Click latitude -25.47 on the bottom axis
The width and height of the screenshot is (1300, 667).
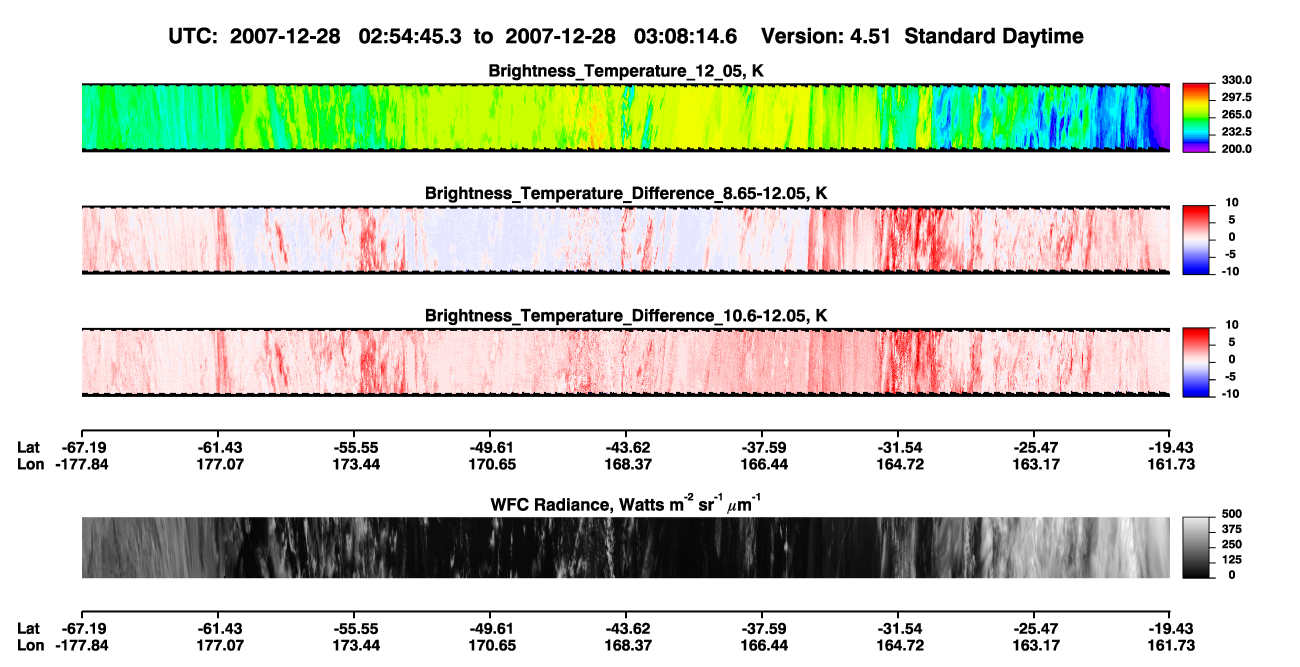1034,628
